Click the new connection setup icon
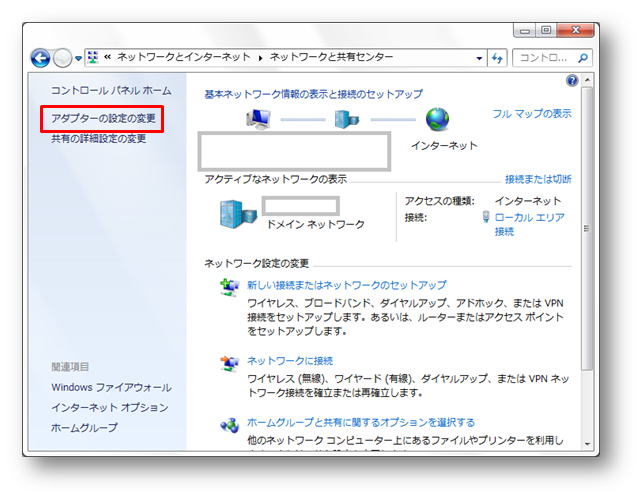The width and height of the screenshot is (642, 499). (x=229, y=287)
